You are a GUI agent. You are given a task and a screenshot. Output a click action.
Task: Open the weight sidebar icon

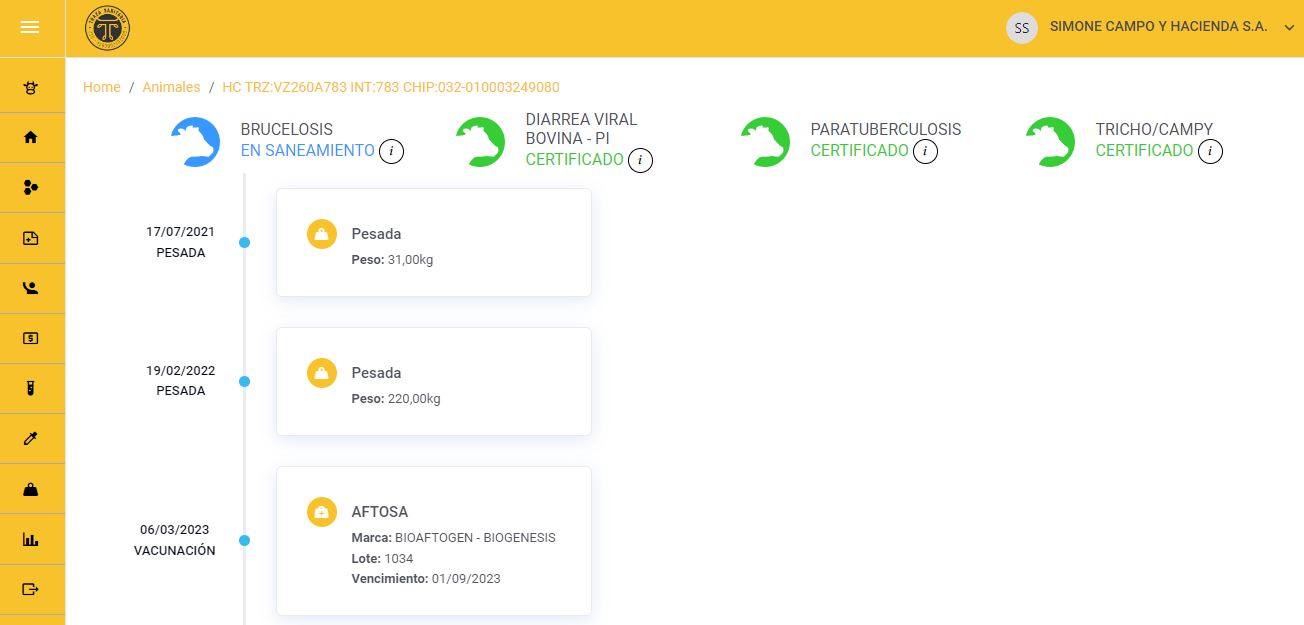coord(30,489)
